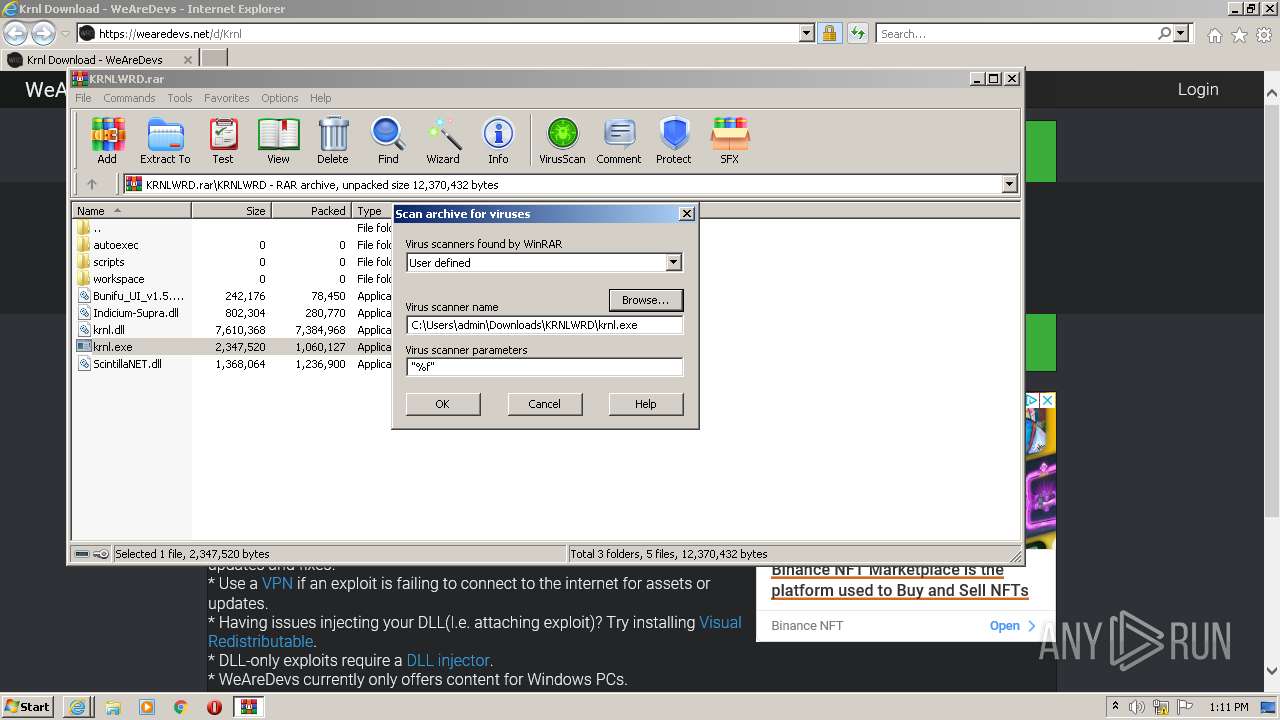This screenshot has width=1280, height=720.
Task: Go up one folder level arrow
Action: (92, 184)
